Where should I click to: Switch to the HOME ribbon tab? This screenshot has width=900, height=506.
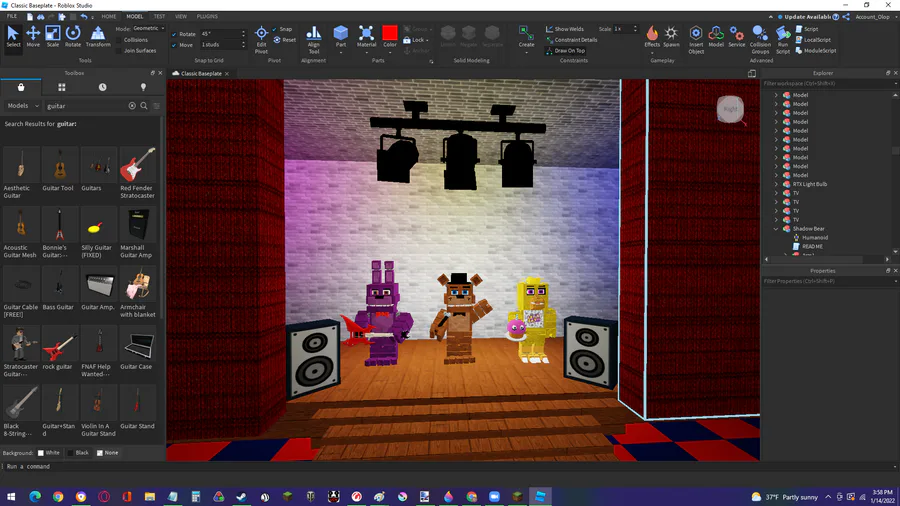pyautogui.click(x=108, y=17)
